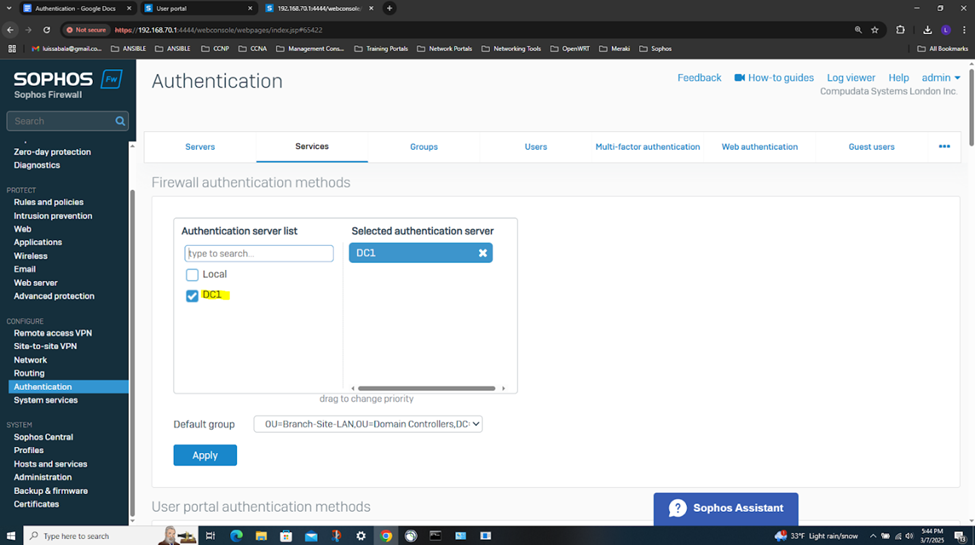Open the notification center icon
The width and height of the screenshot is (975, 545).
coord(961,536)
